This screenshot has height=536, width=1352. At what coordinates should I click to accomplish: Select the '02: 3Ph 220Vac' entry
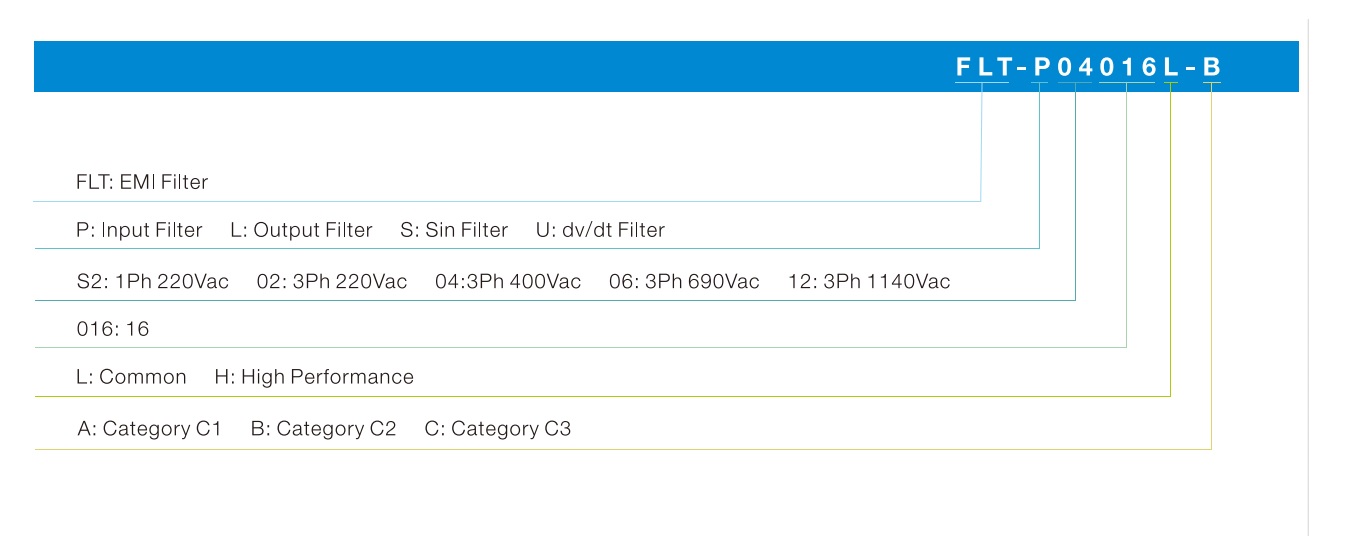point(332,282)
